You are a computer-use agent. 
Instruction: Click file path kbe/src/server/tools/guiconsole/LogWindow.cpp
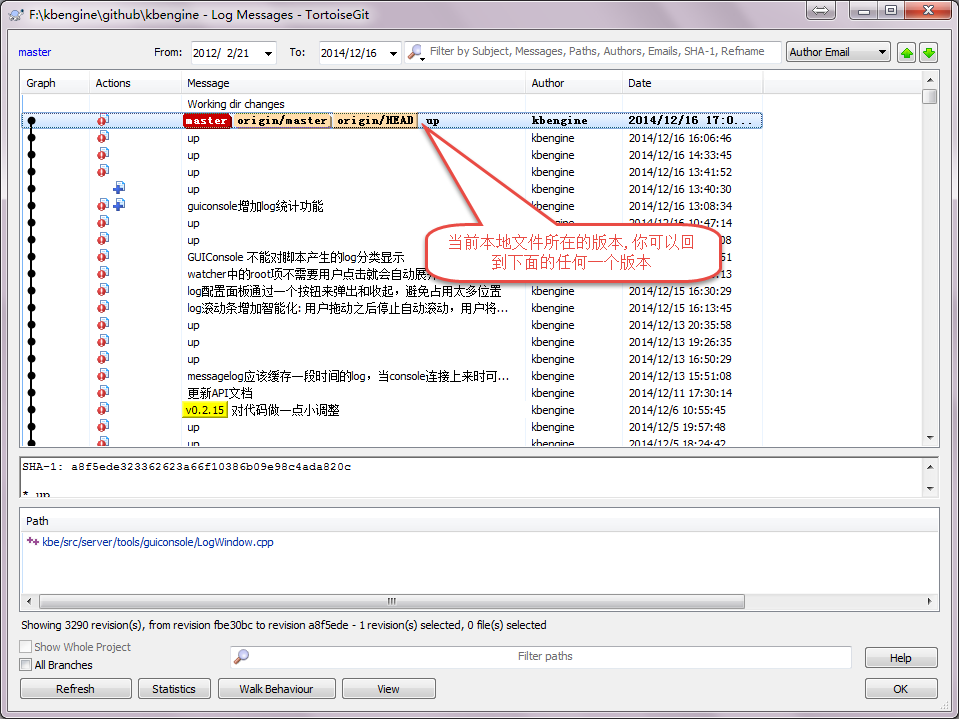coord(158,542)
